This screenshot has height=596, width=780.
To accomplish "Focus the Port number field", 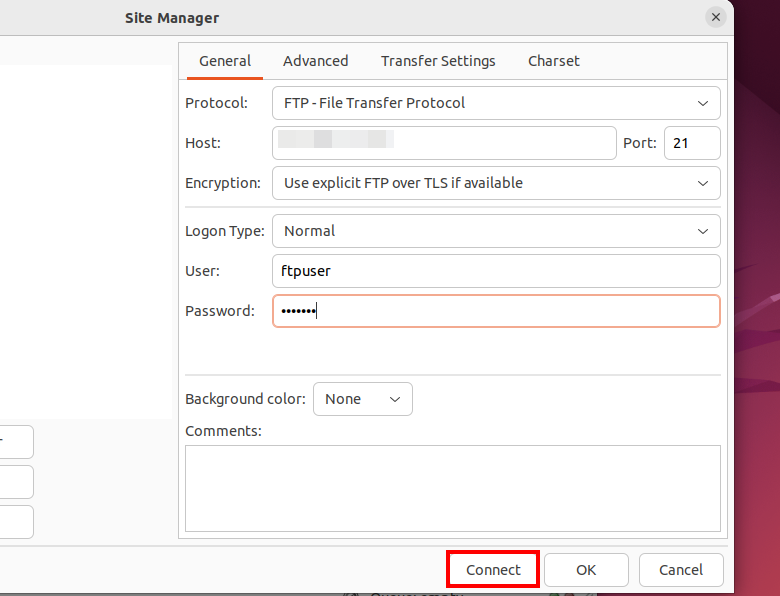I will tap(692, 143).
